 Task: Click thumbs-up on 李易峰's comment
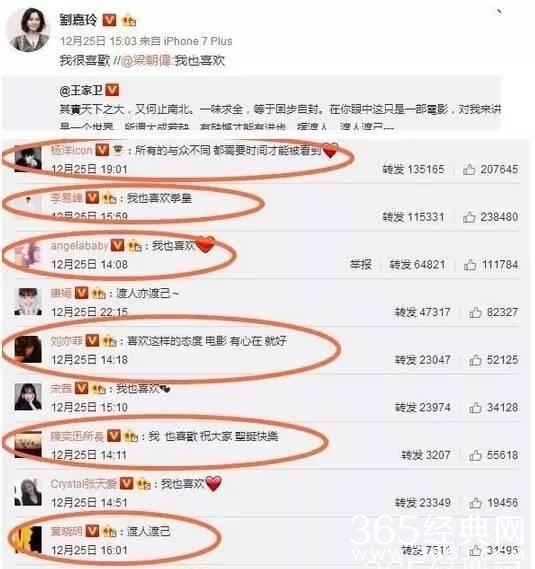(x=469, y=217)
